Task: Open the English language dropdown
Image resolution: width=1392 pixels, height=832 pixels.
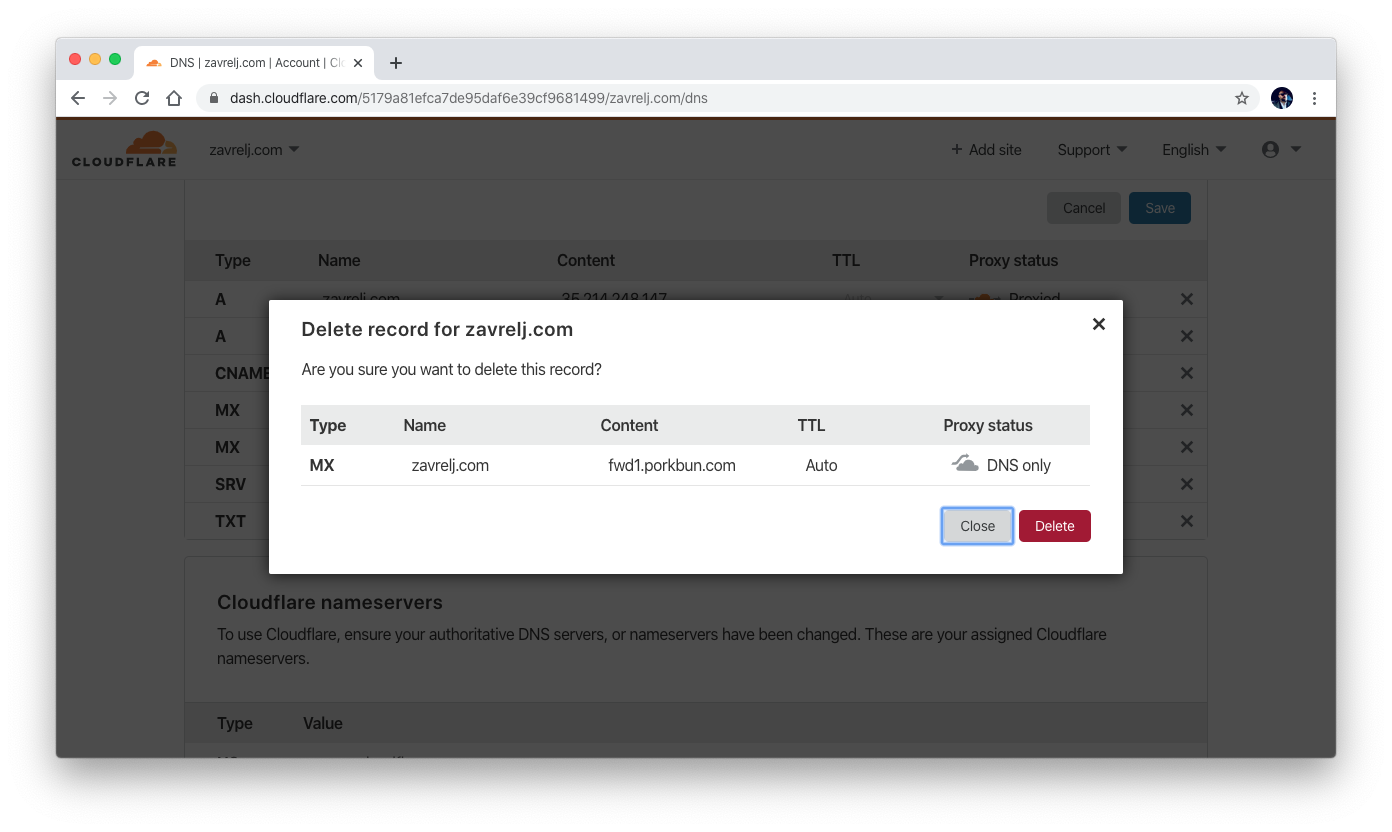Action: tap(1194, 150)
